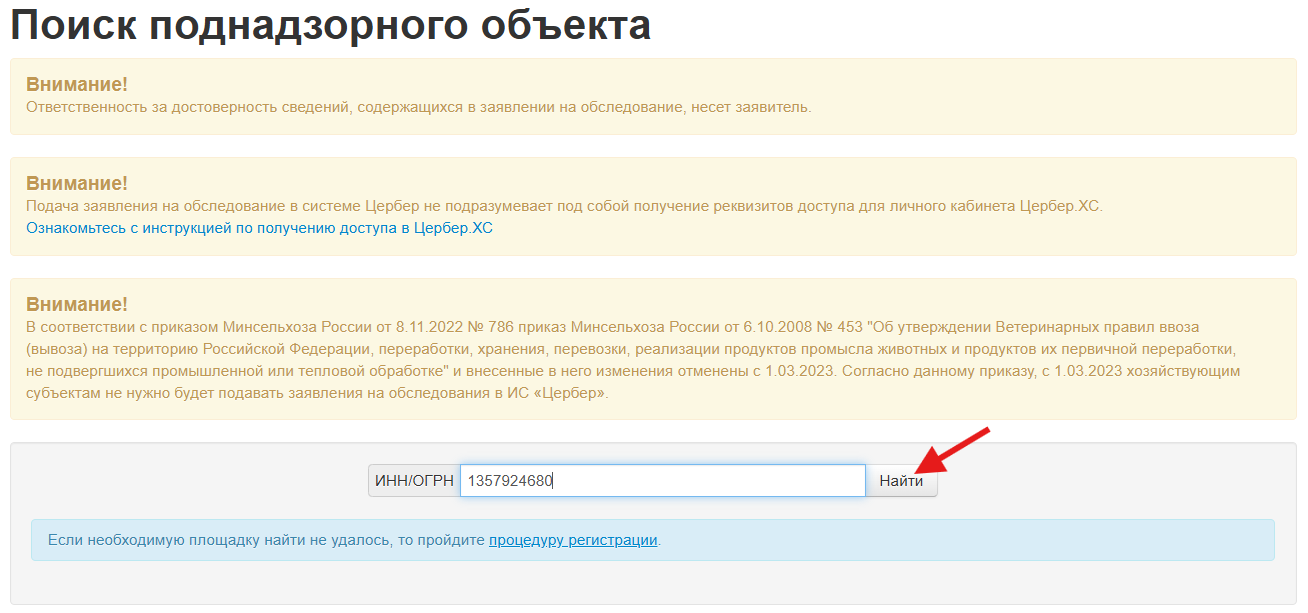Click the Внимание! heading above the Минсельхоз notice
The width and height of the screenshot is (1308, 613).
click(x=77, y=305)
